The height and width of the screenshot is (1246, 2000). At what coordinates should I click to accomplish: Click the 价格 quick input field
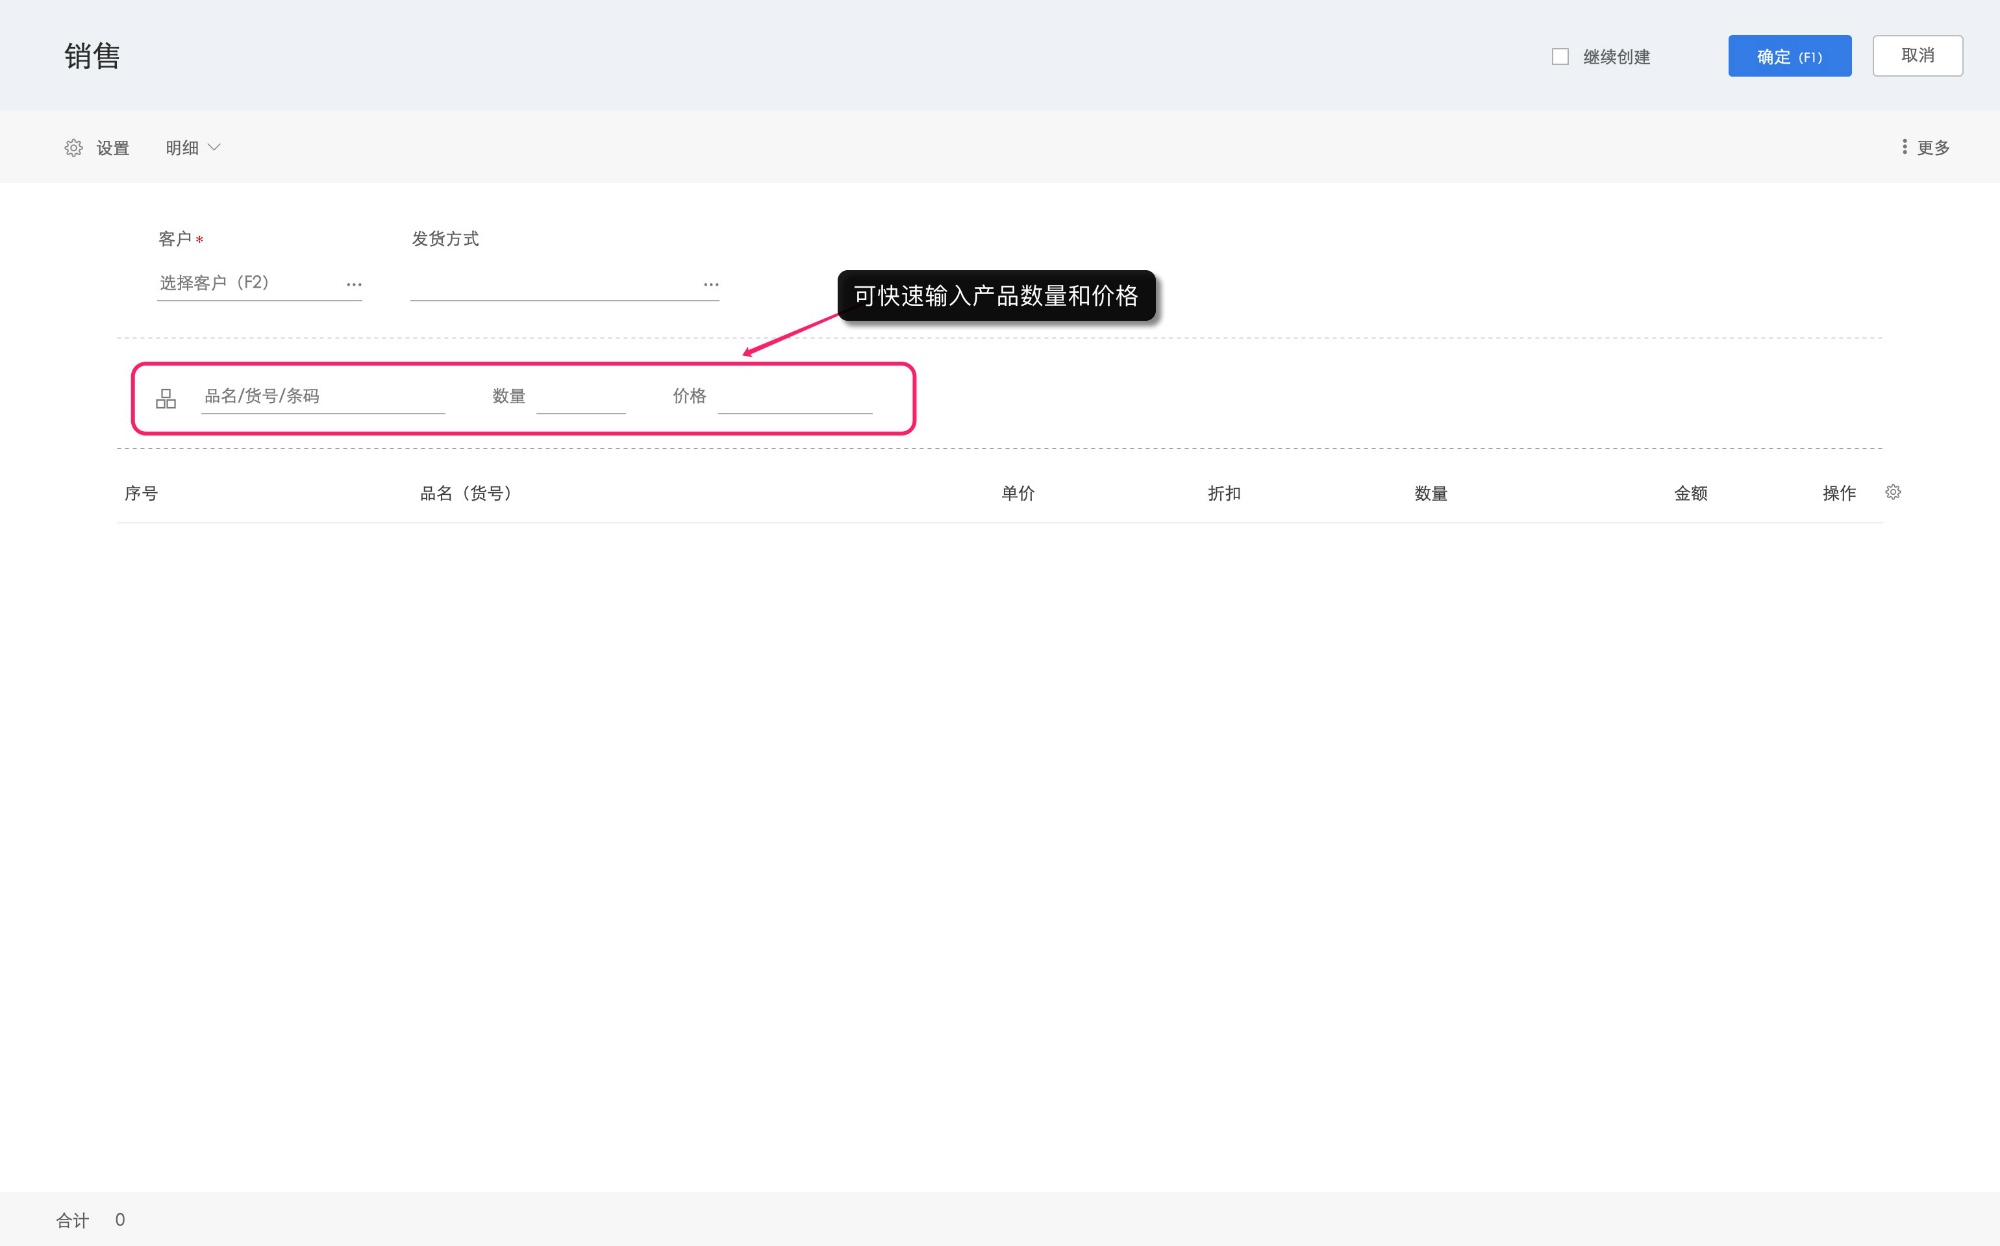point(795,398)
